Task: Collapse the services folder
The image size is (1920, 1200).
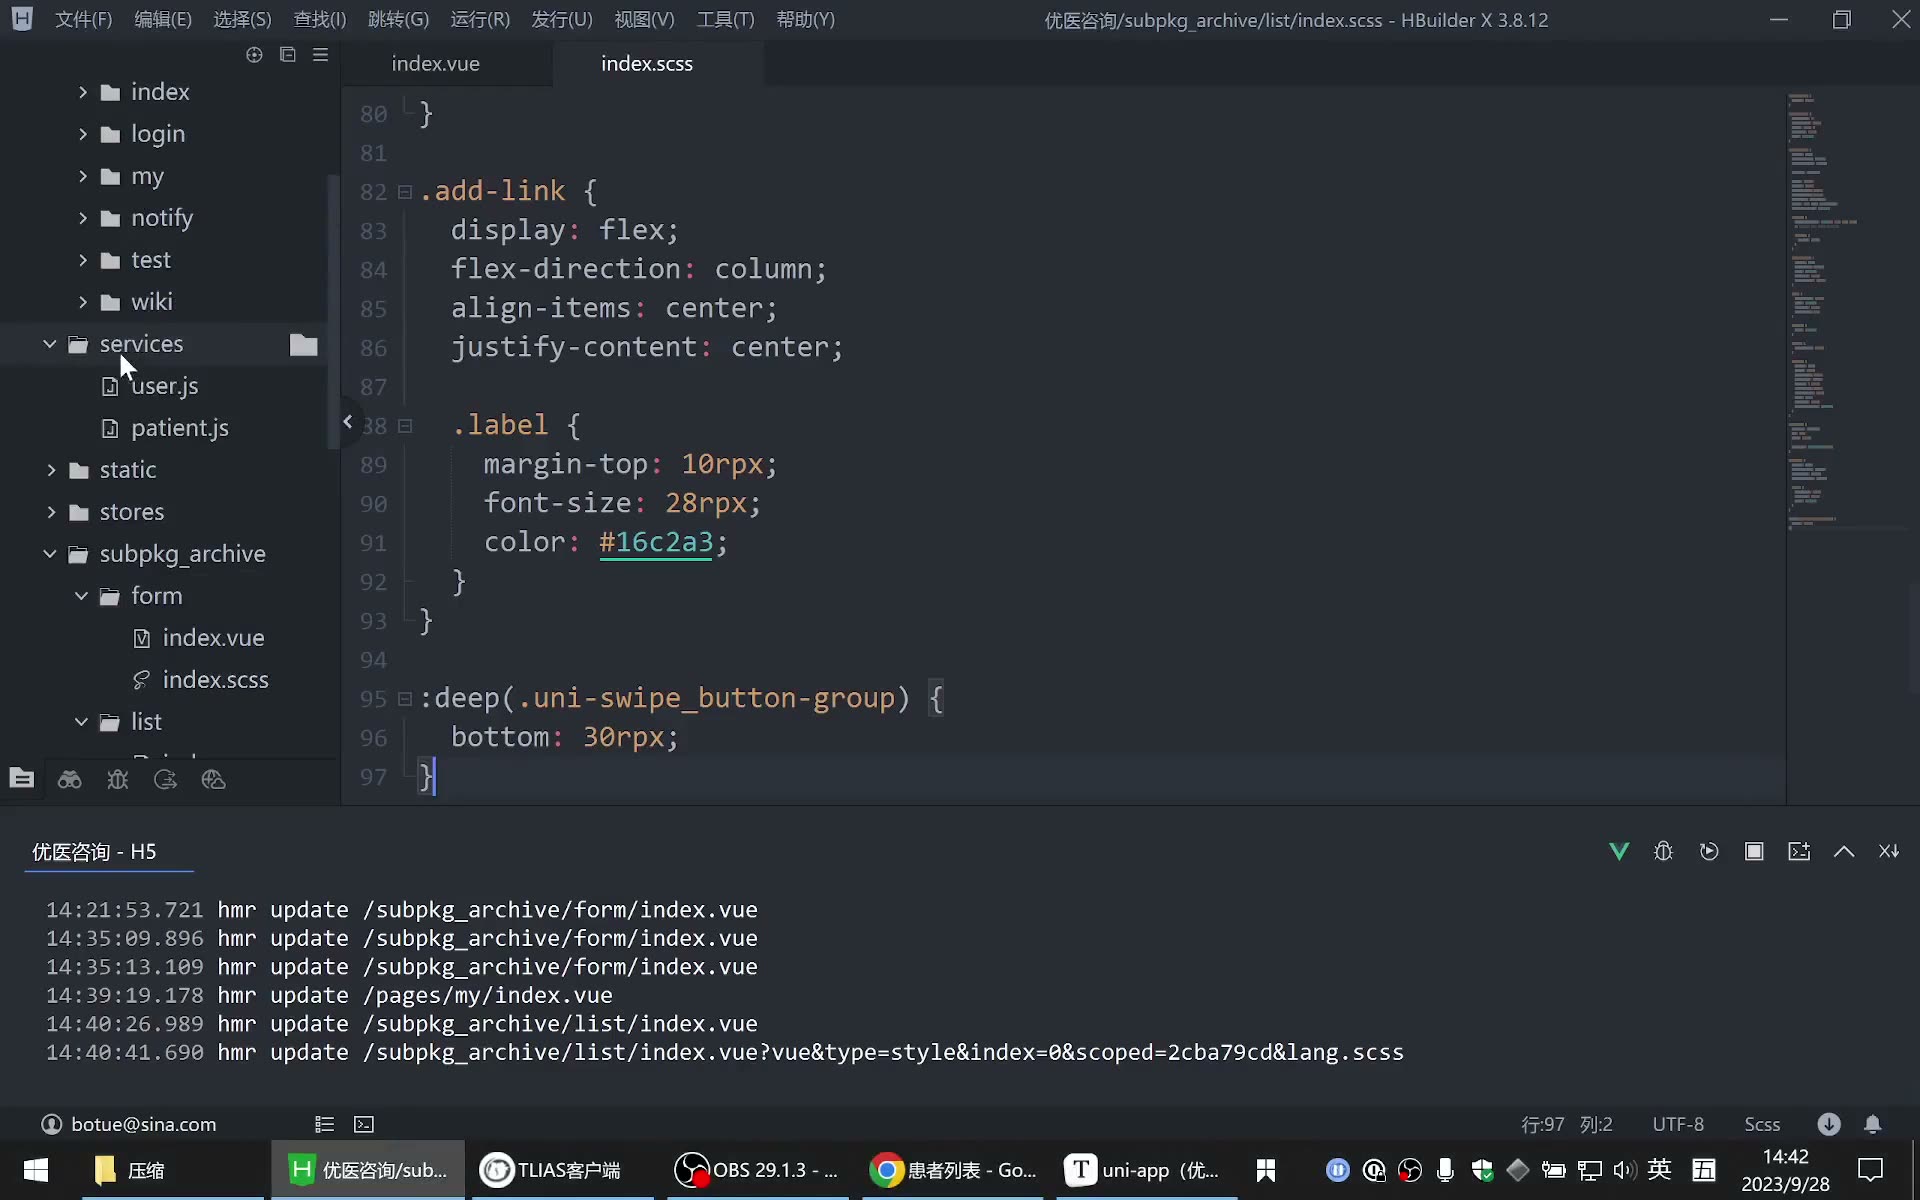Action: [x=50, y=343]
